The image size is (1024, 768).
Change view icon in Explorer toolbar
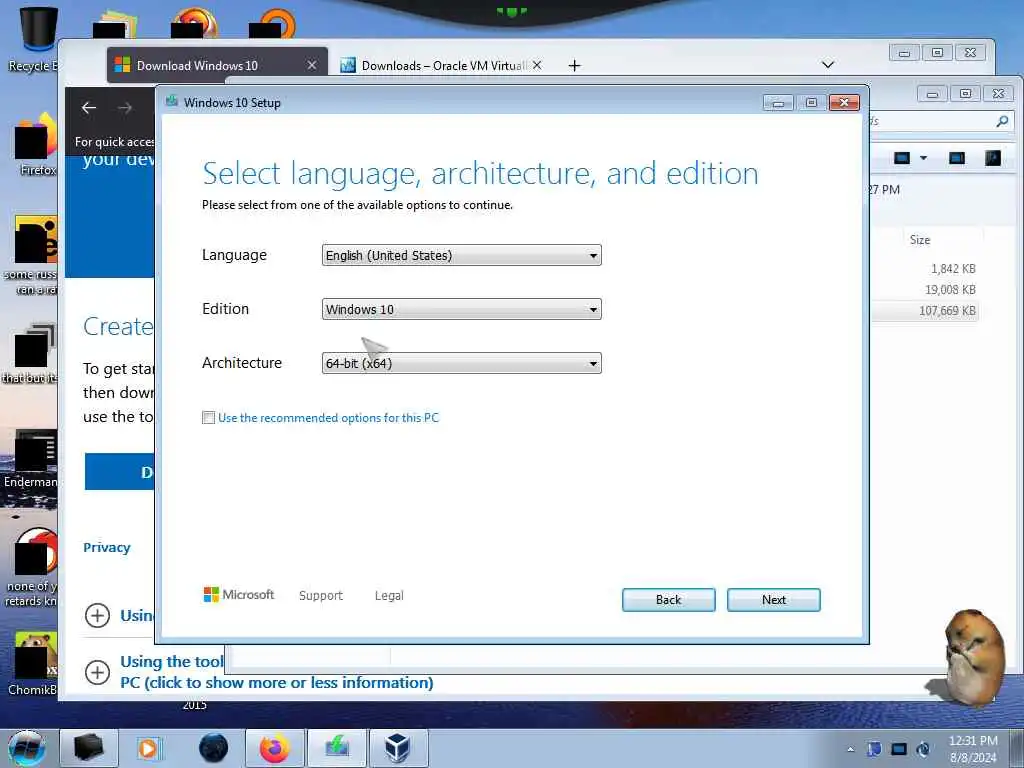point(902,158)
